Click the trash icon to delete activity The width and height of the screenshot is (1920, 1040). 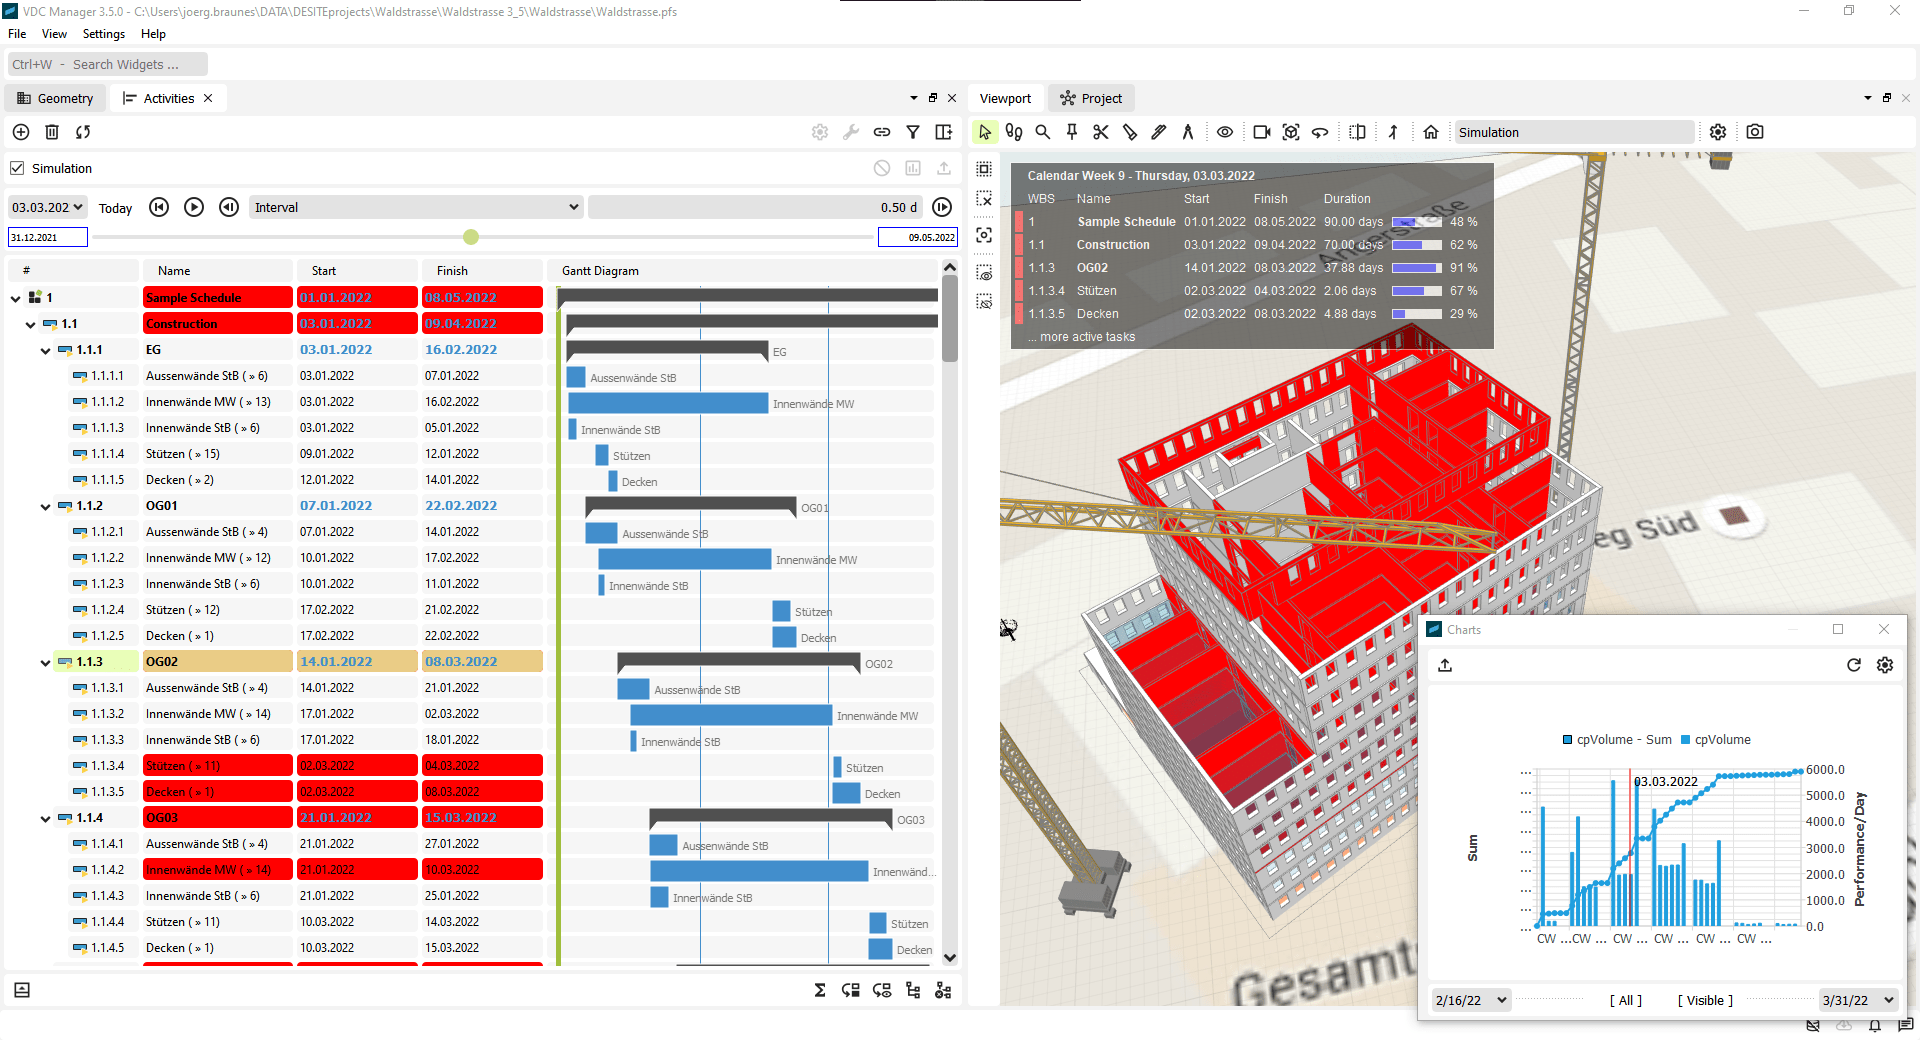tap(51, 131)
